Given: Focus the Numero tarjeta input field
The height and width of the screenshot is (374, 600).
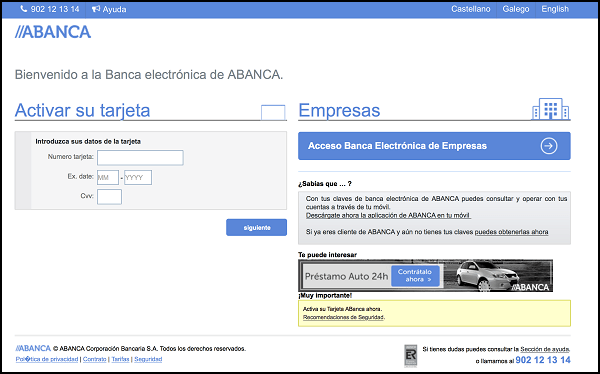Looking at the screenshot, I should point(140,158).
